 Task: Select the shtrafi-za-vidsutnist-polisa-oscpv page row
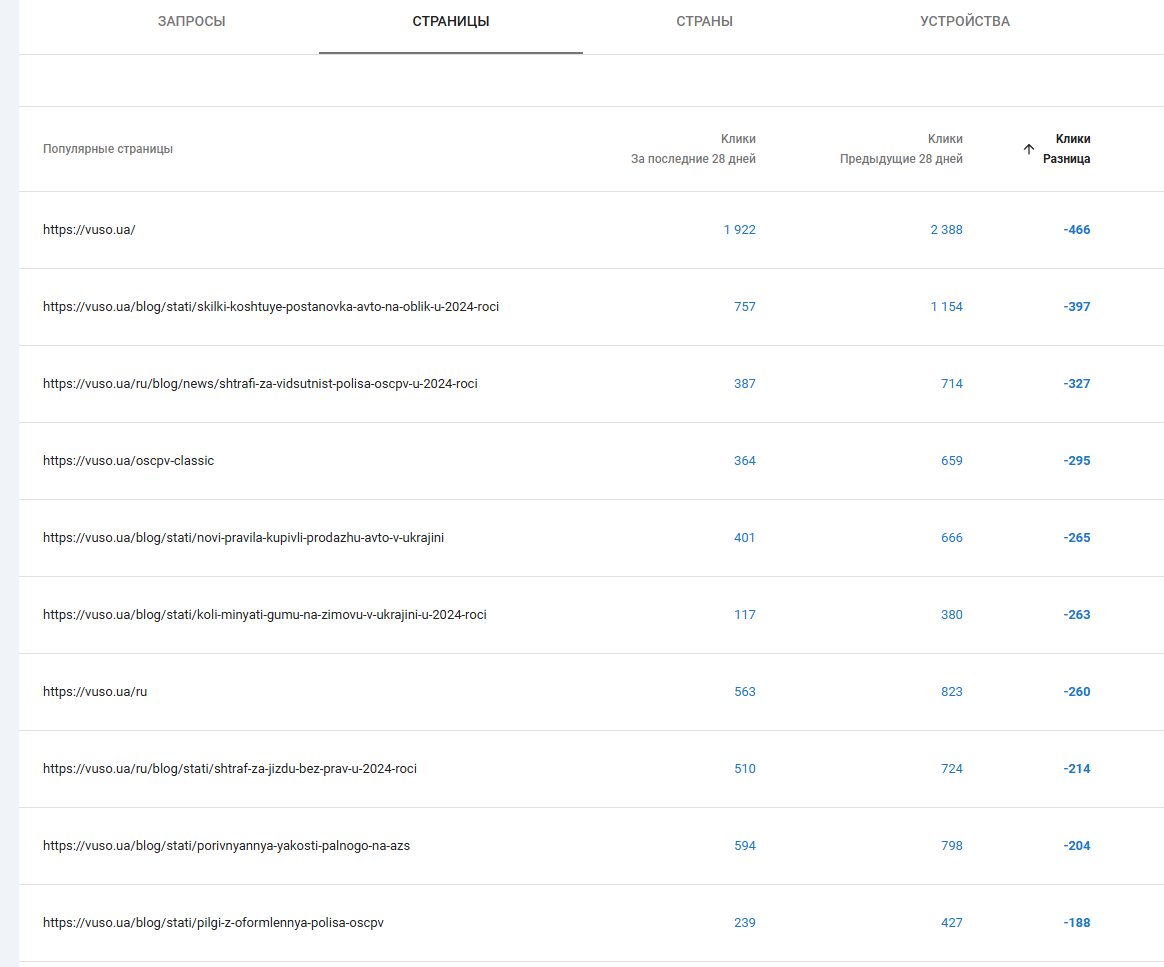260,384
